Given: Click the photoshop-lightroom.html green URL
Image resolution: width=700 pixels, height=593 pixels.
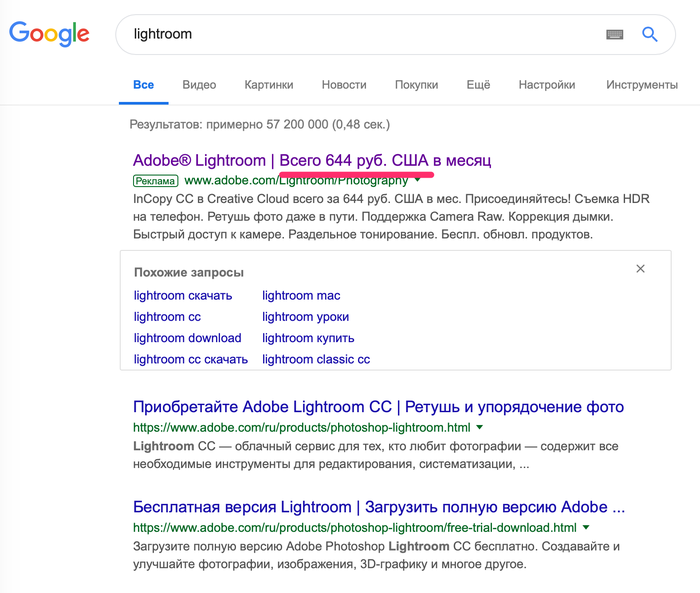Looking at the screenshot, I should click(302, 427).
